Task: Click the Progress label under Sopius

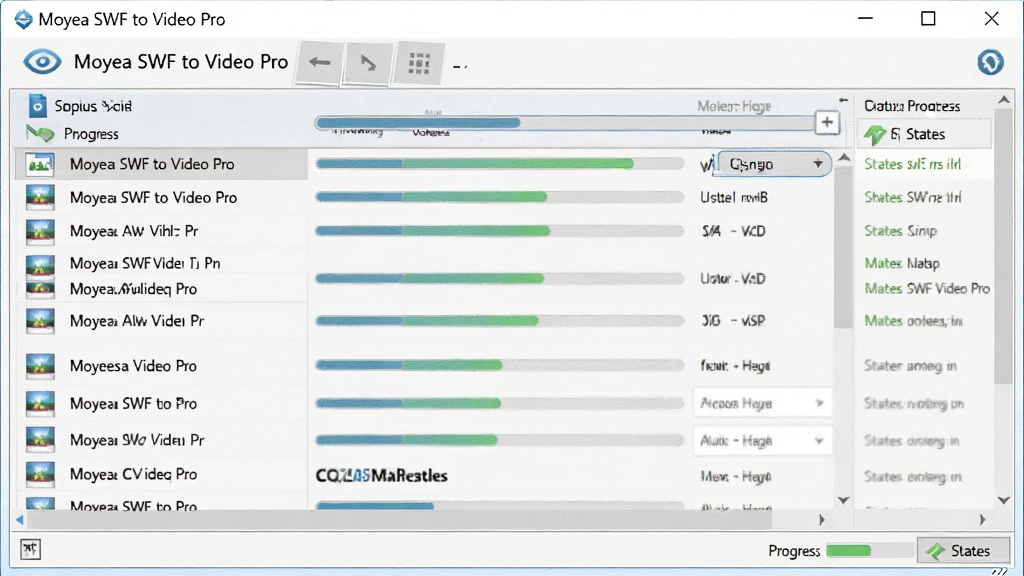Action: point(91,134)
